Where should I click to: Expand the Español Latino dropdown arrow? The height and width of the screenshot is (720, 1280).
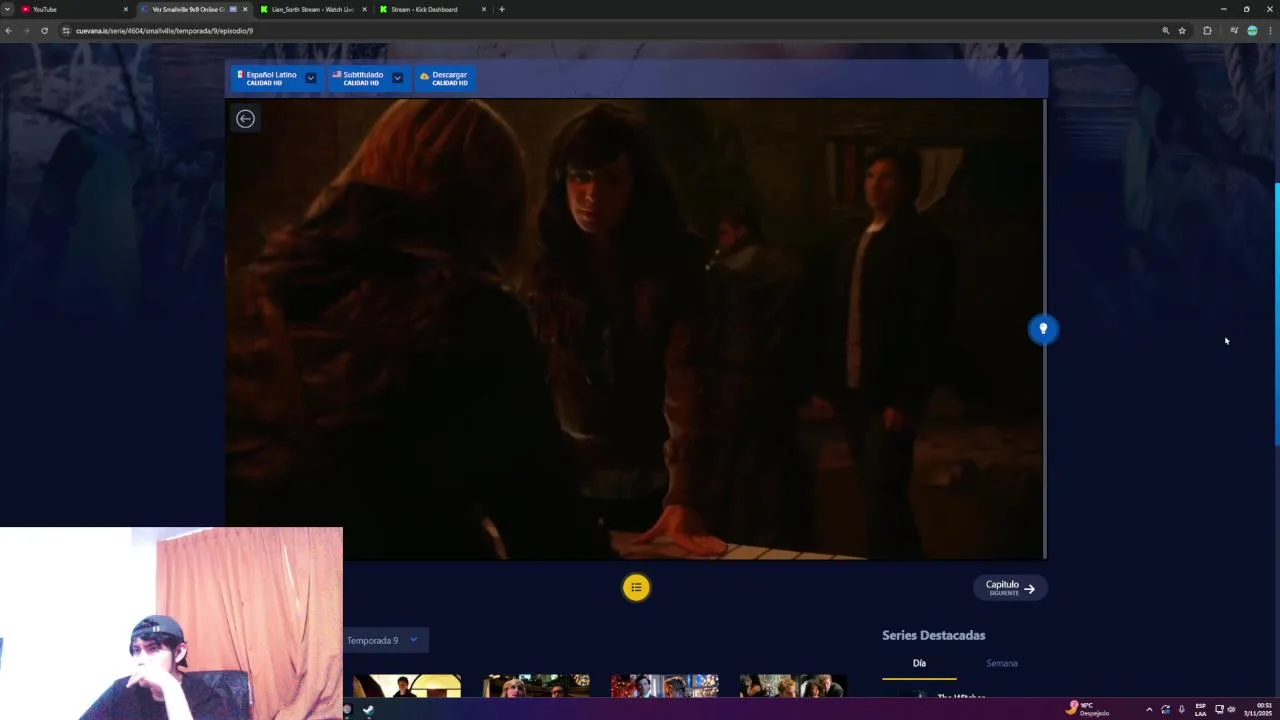311,78
